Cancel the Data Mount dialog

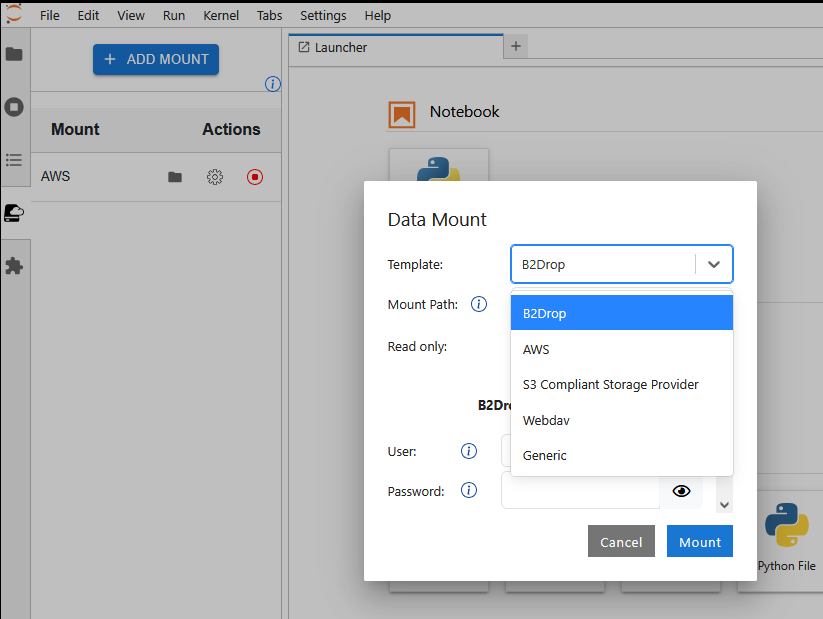(x=621, y=541)
